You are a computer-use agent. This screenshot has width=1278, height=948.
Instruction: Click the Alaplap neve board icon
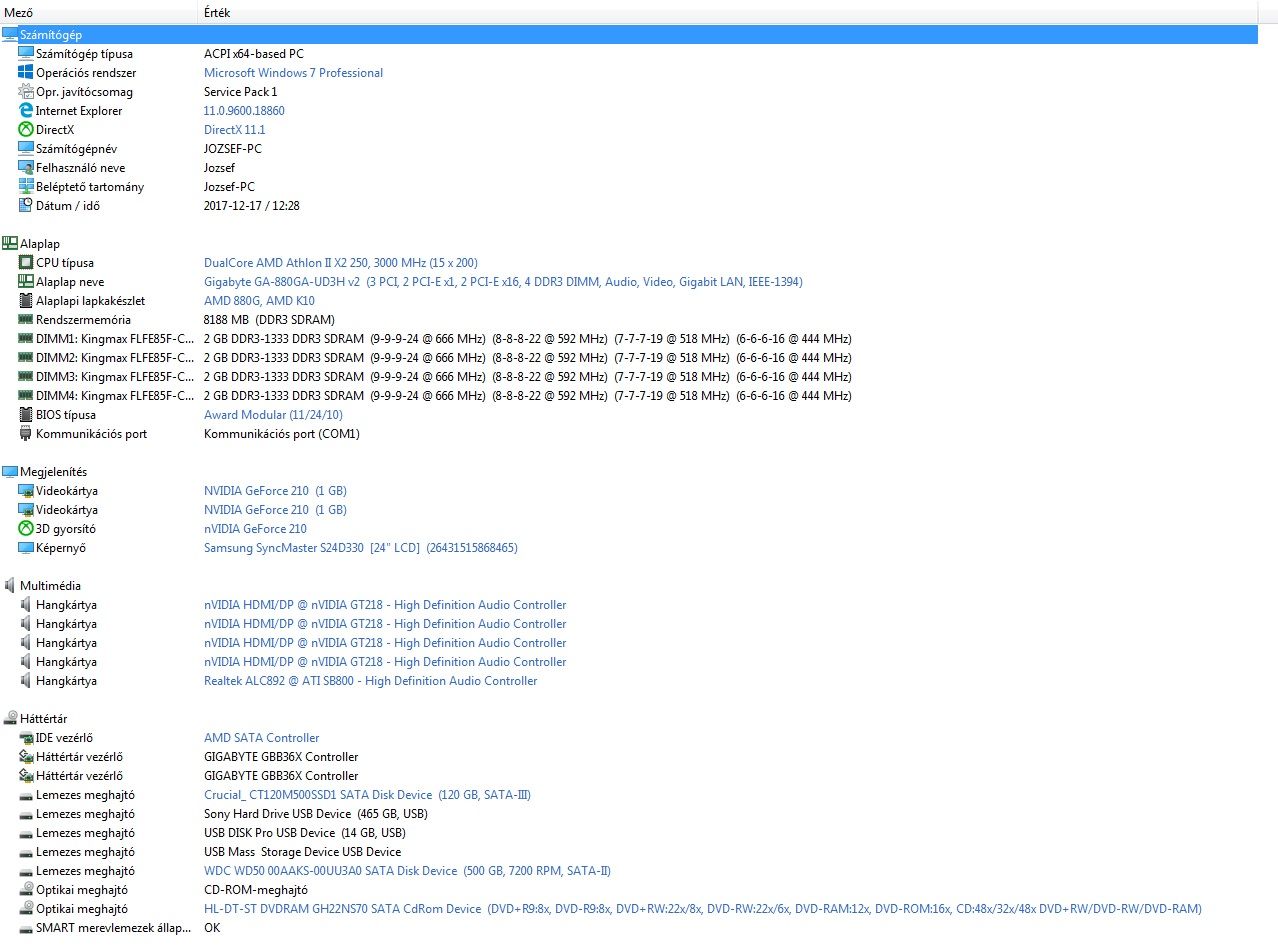tap(26, 282)
